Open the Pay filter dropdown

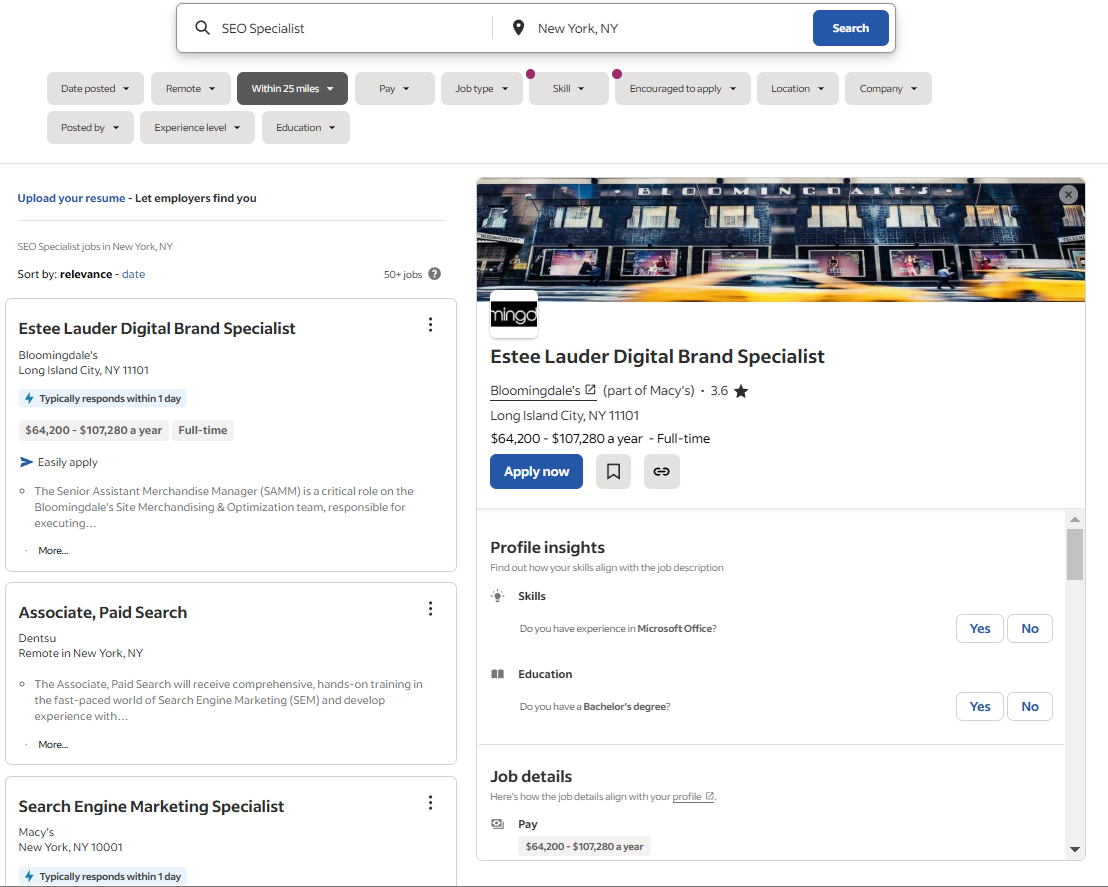click(x=394, y=88)
